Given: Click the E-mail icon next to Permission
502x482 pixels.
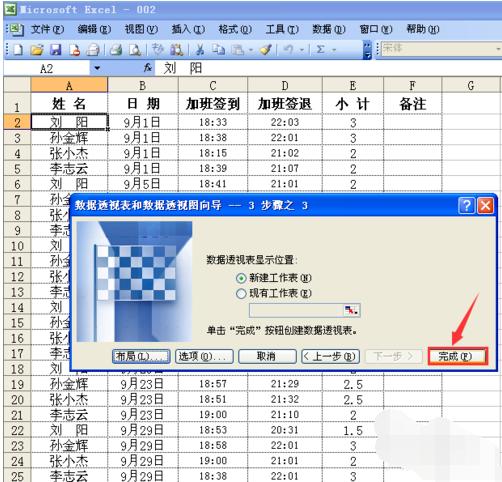Looking at the screenshot, I should tap(93, 50).
